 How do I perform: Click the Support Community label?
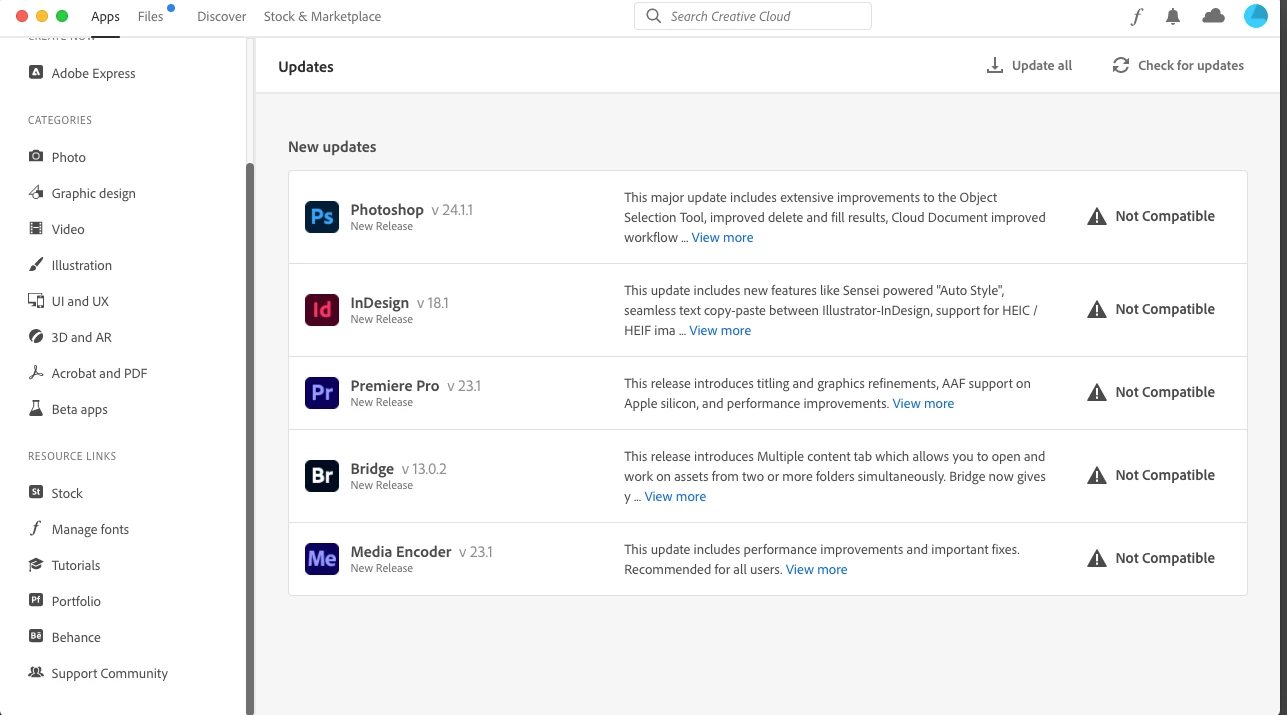point(110,673)
